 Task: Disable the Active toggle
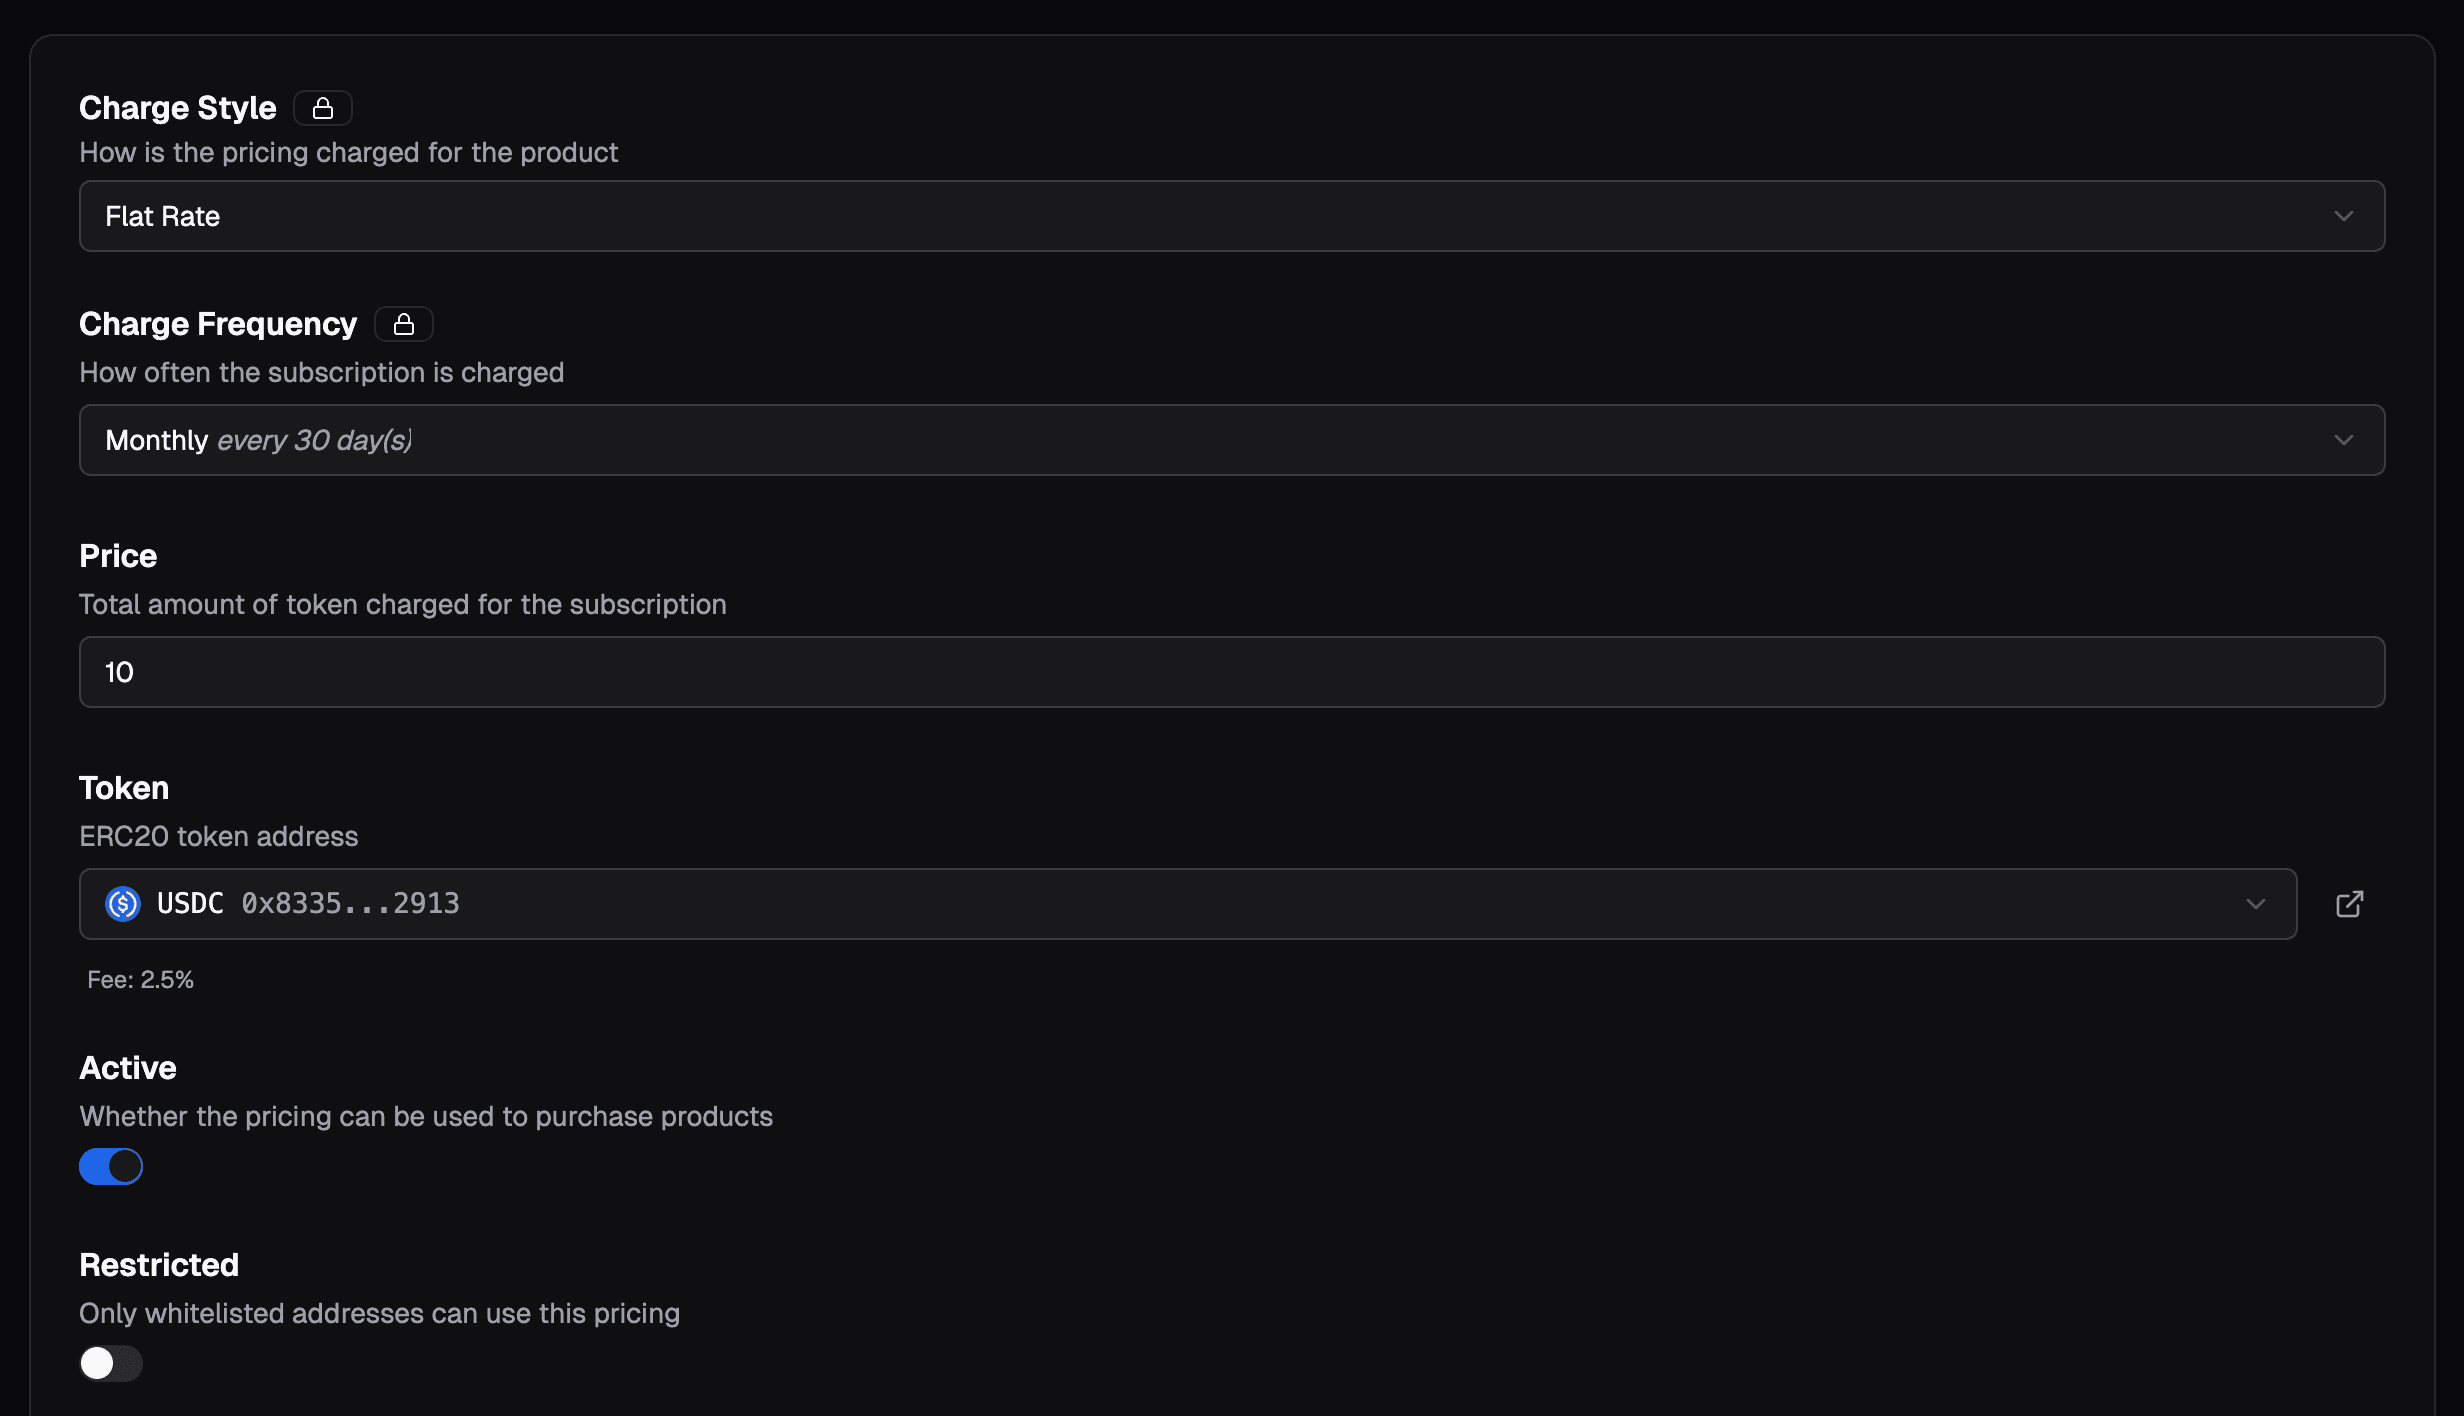(111, 1165)
